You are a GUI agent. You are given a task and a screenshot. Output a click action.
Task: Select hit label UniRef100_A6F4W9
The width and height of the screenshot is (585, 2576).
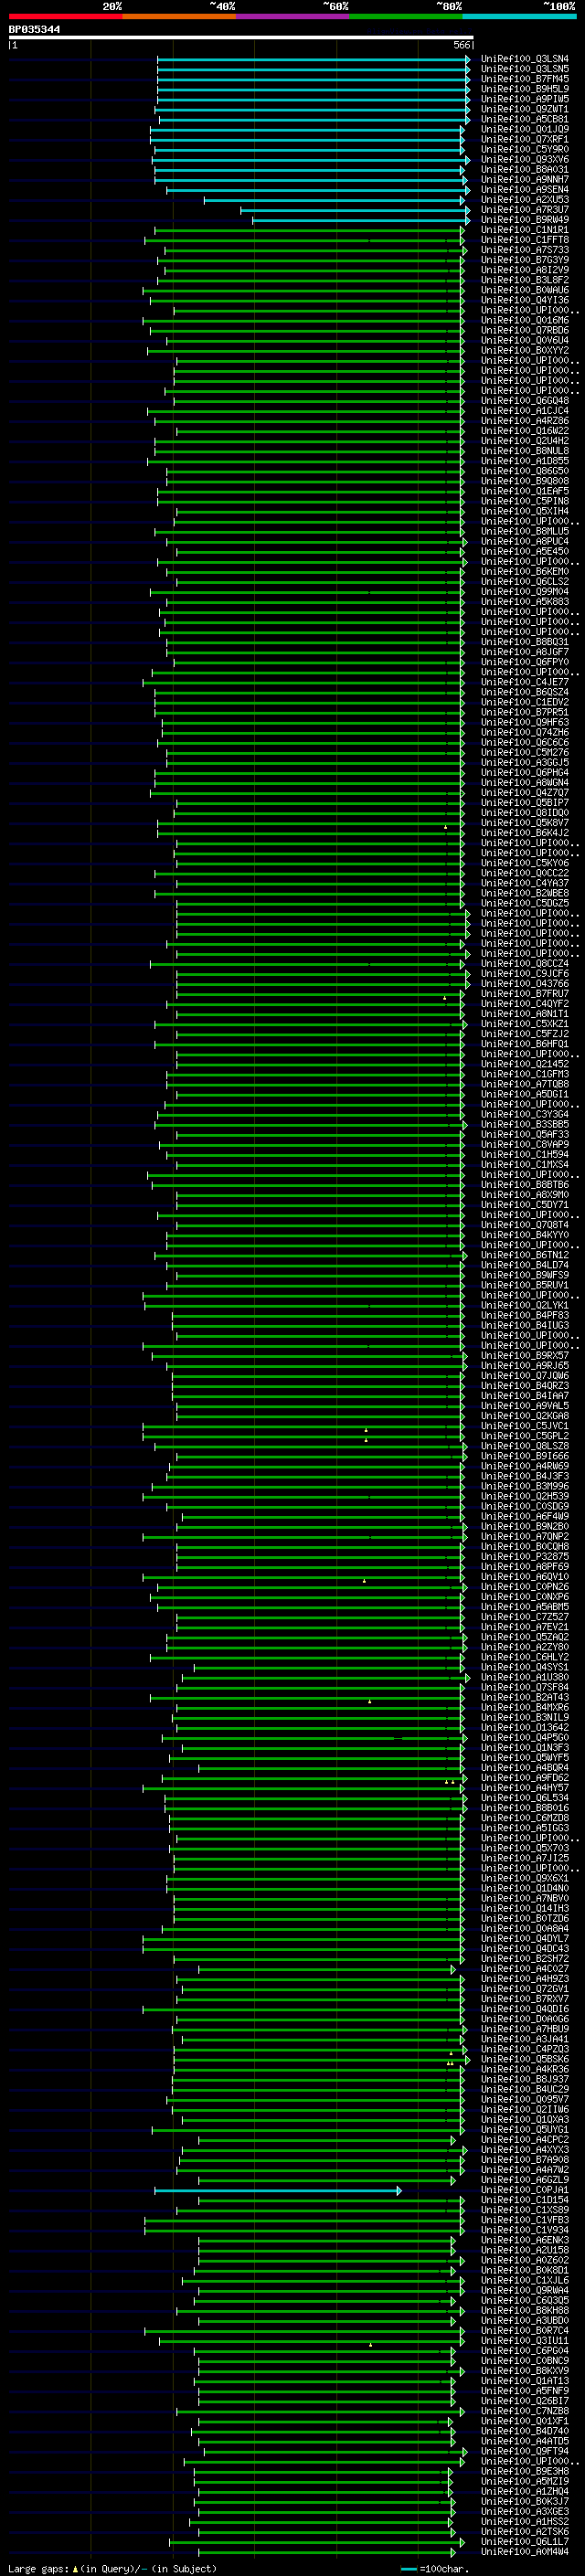click(525, 1516)
